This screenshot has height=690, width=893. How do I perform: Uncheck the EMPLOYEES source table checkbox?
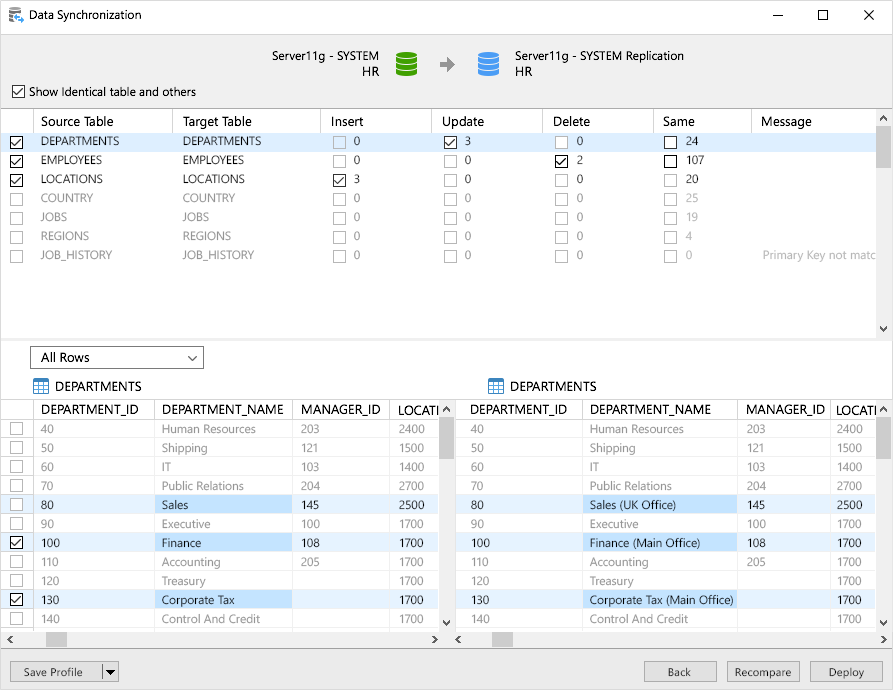[17, 161]
